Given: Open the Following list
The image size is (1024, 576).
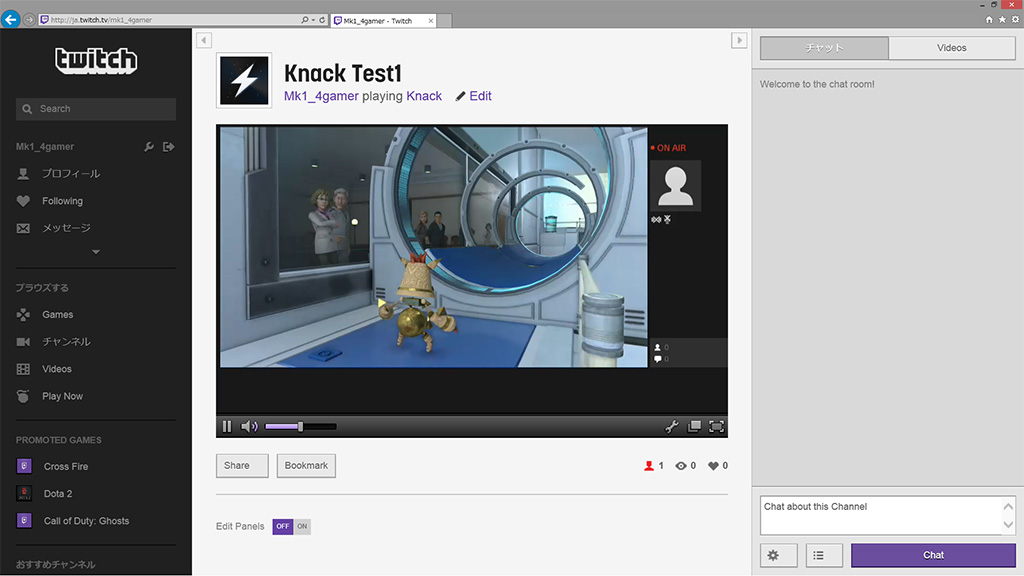Looking at the screenshot, I should (x=63, y=201).
